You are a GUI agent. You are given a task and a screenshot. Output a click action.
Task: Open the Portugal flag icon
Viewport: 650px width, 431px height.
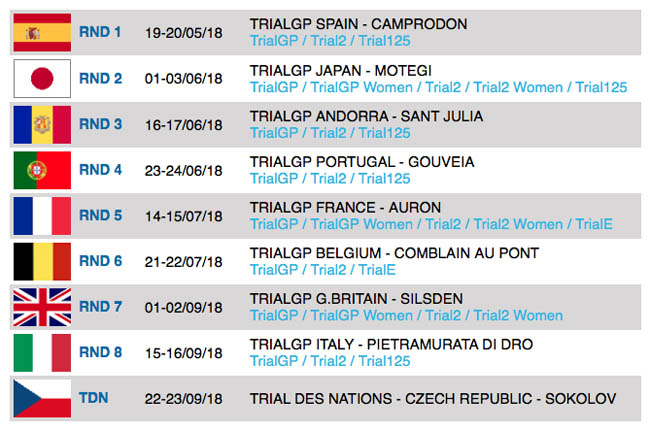coord(42,170)
